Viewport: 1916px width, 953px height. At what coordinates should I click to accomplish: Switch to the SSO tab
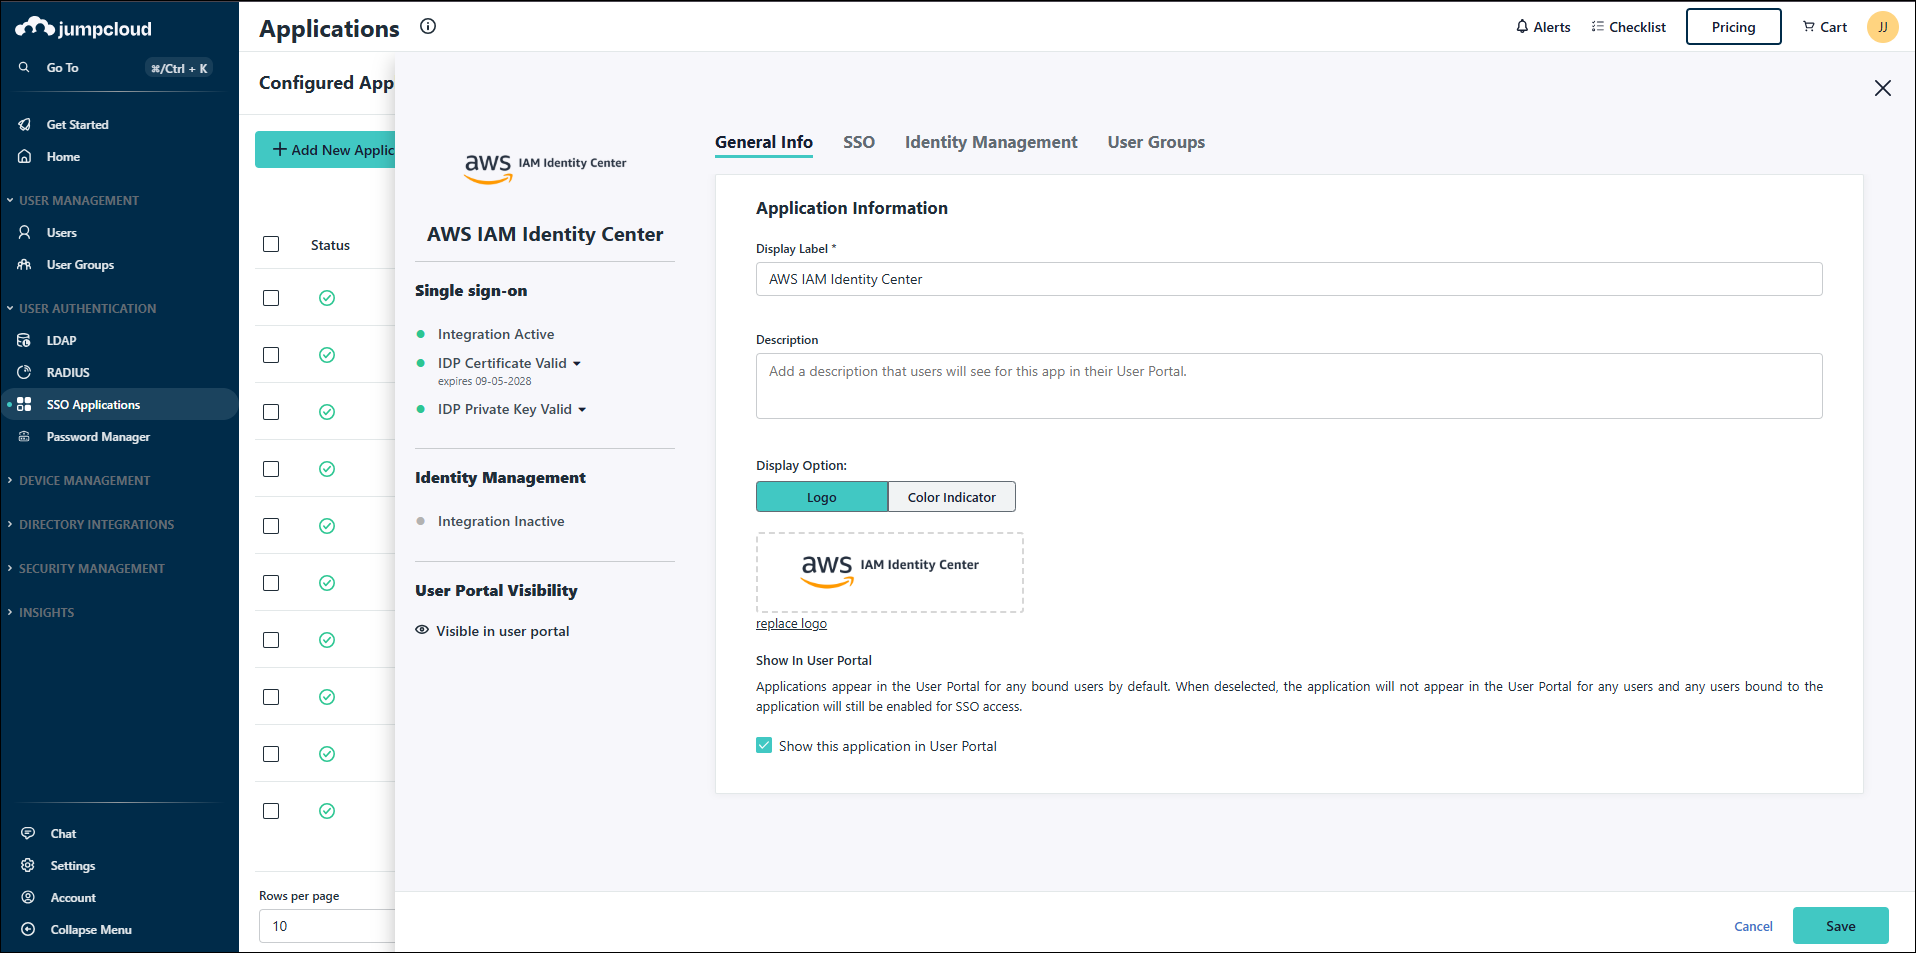[x=858, y=142]
